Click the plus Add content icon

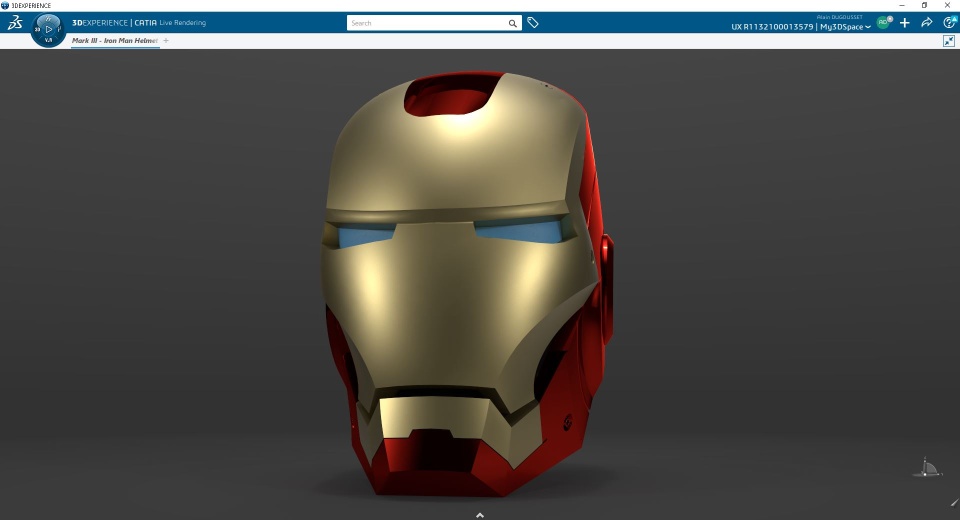click(904, 23)
